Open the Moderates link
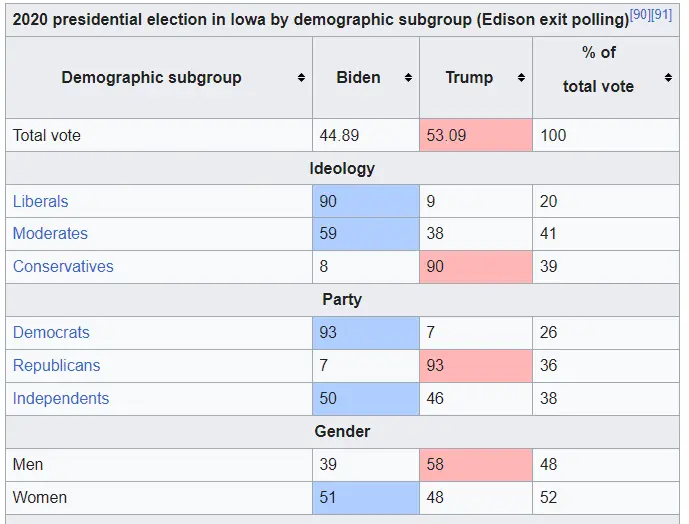689x524 pixels. pos(50,234)
